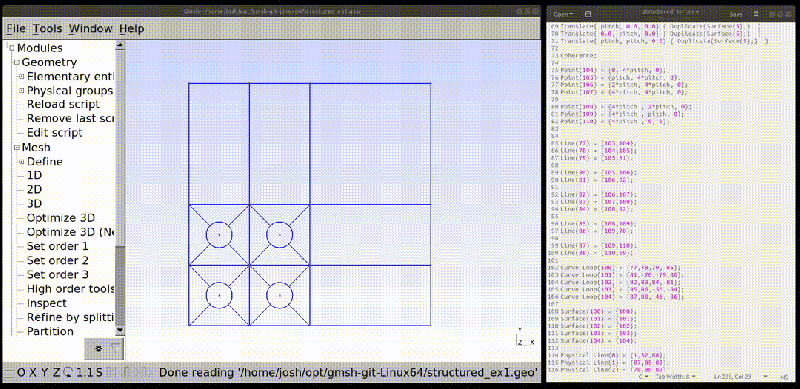Run the 1D mesh command
The height and width of the screenshot is (389, 800).
pyautogui.click(x=35, y=175)
